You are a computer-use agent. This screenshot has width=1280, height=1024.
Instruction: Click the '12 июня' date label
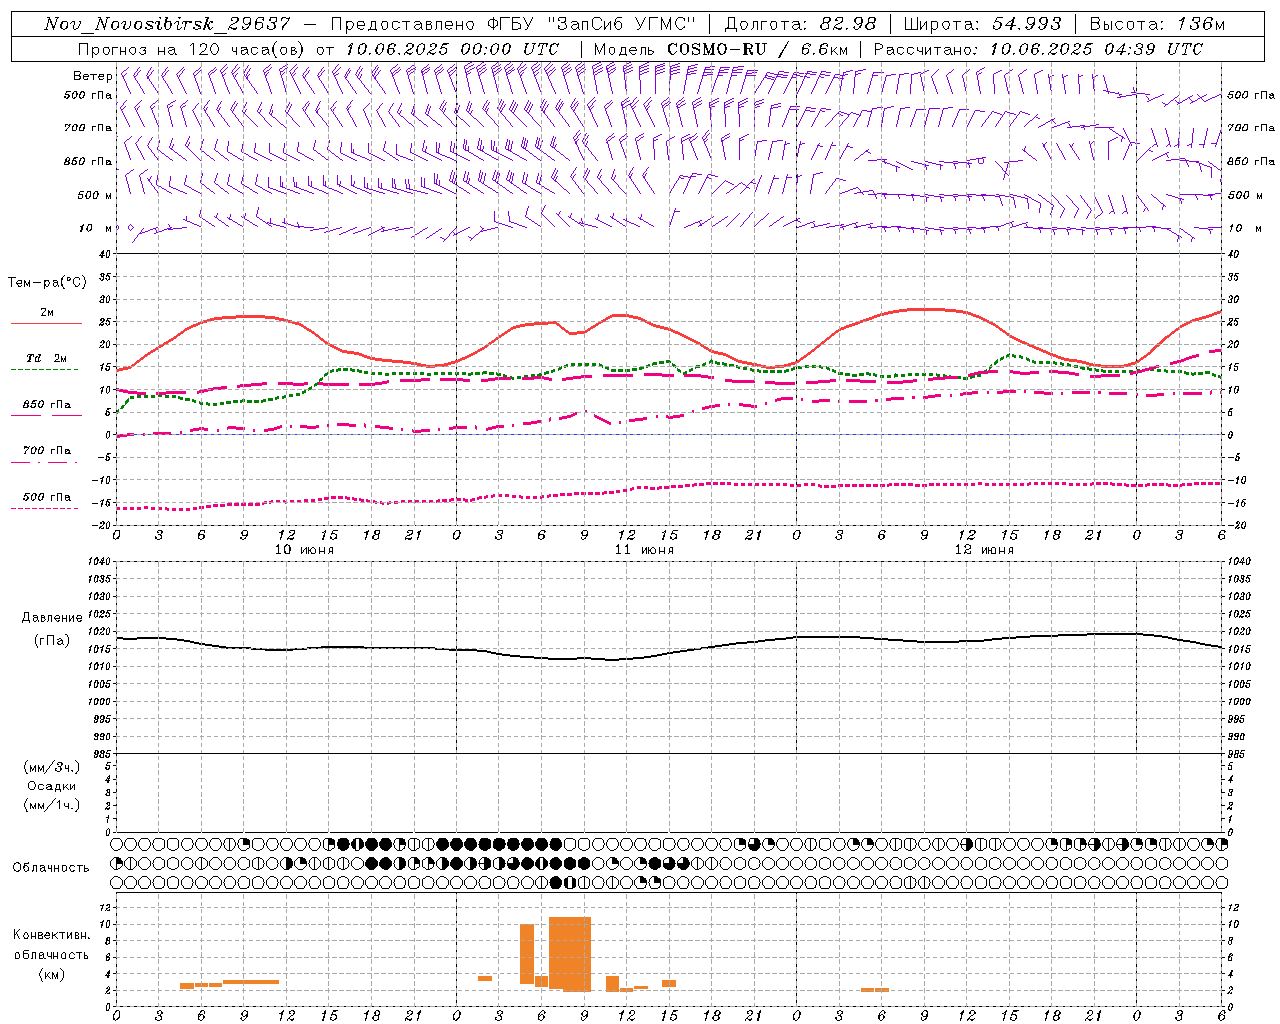pyautogui.click(x=984, y=550)
